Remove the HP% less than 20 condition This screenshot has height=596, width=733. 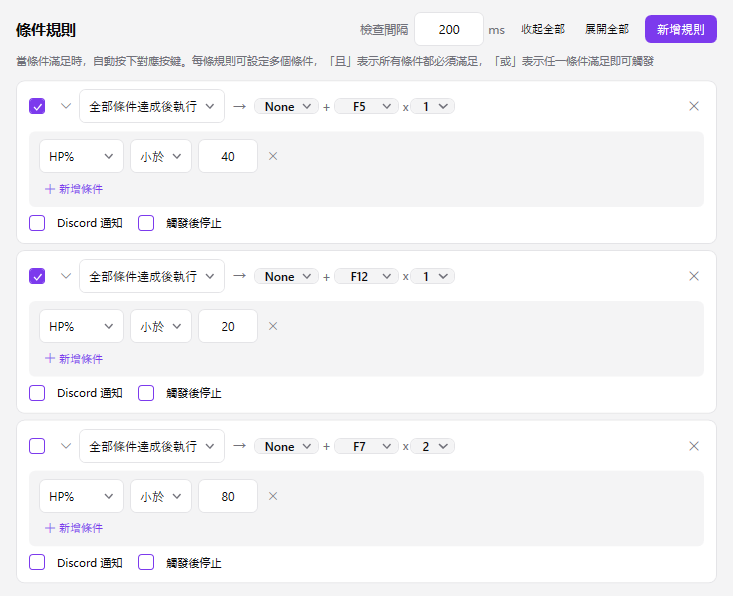click(x=273, y=326)
